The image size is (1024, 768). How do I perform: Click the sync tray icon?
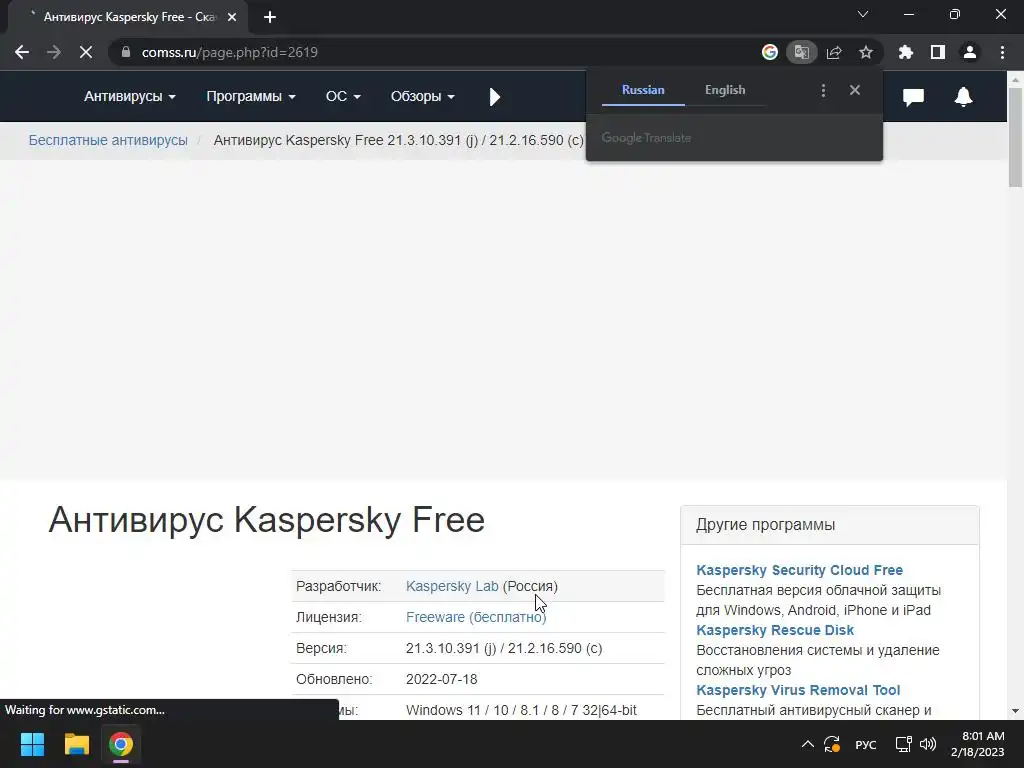click(832, 744)
